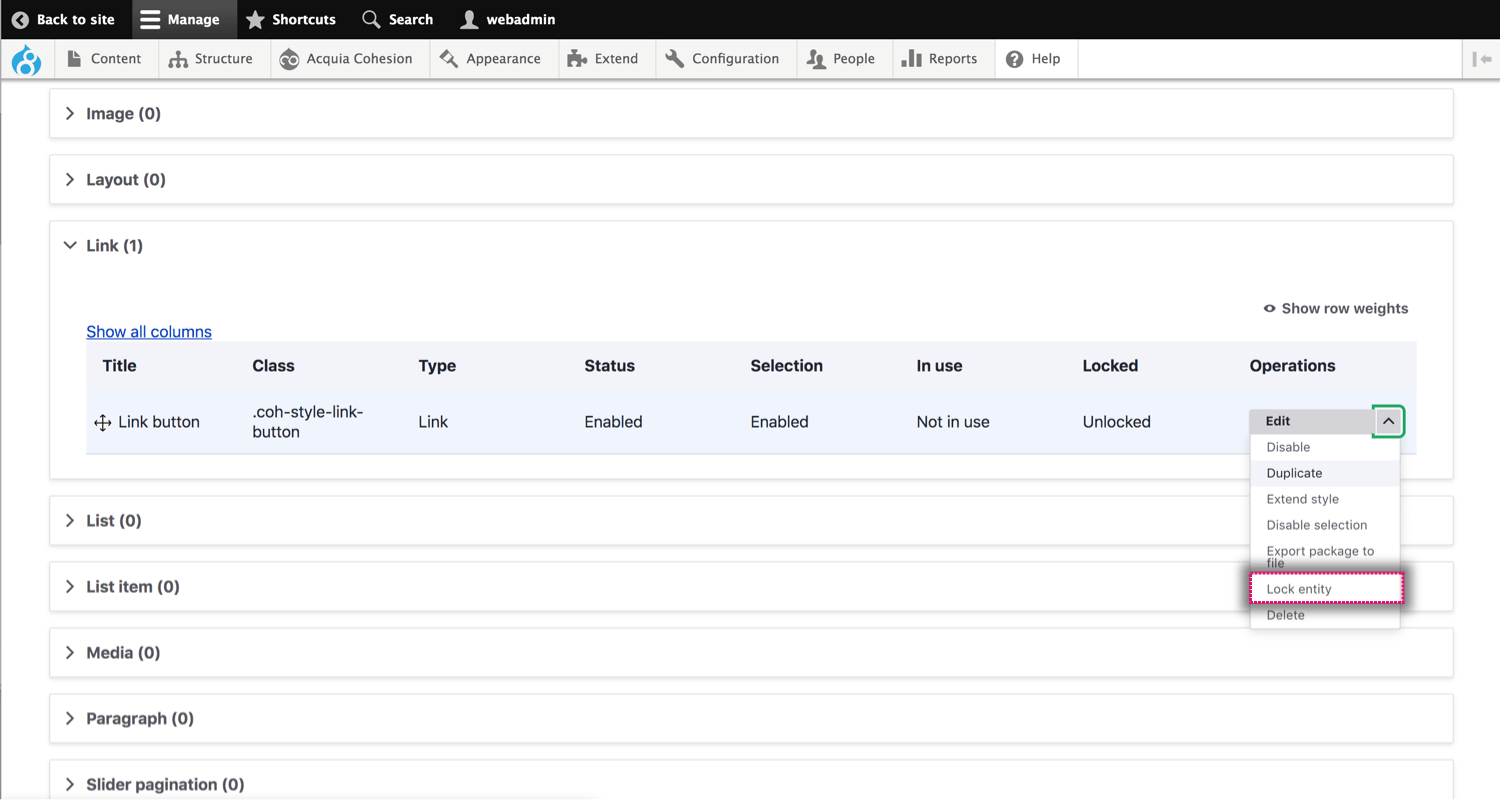Open the Reports section
Viewport: 1500px width, 800px height.
939,59
